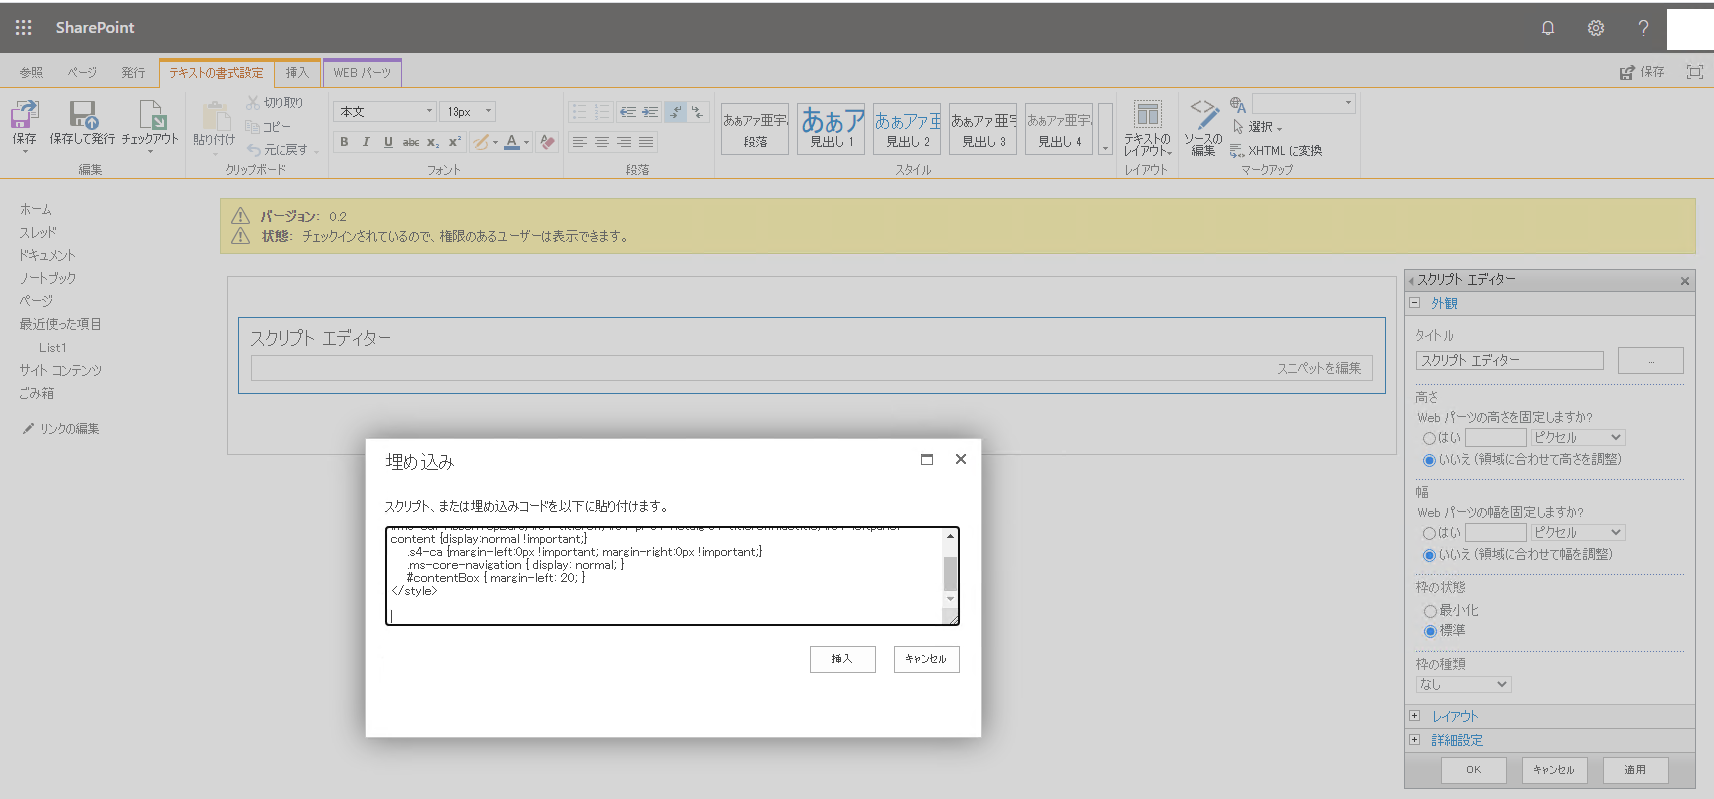
Task: Open the 枠の種類 なし dropdown
Action: click(1464, 685)
